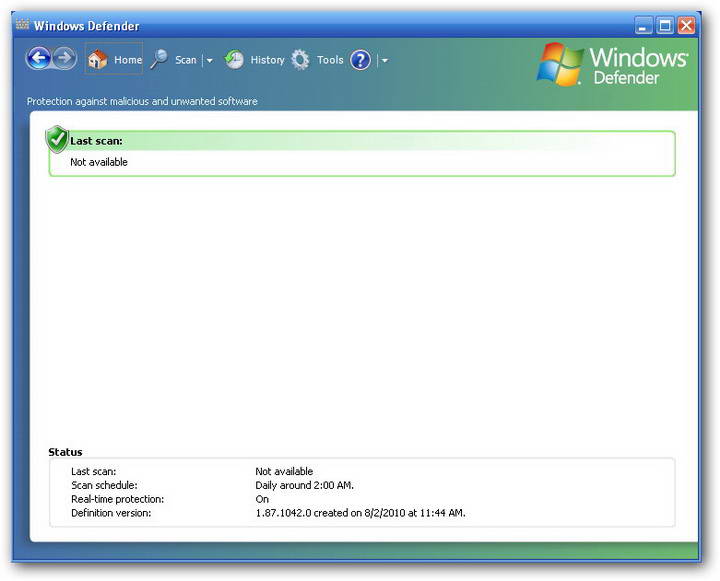This screenshot has height=581, width=720.
Task: Click the Scan magnifying glass icon
Action: tap(159, 60)
